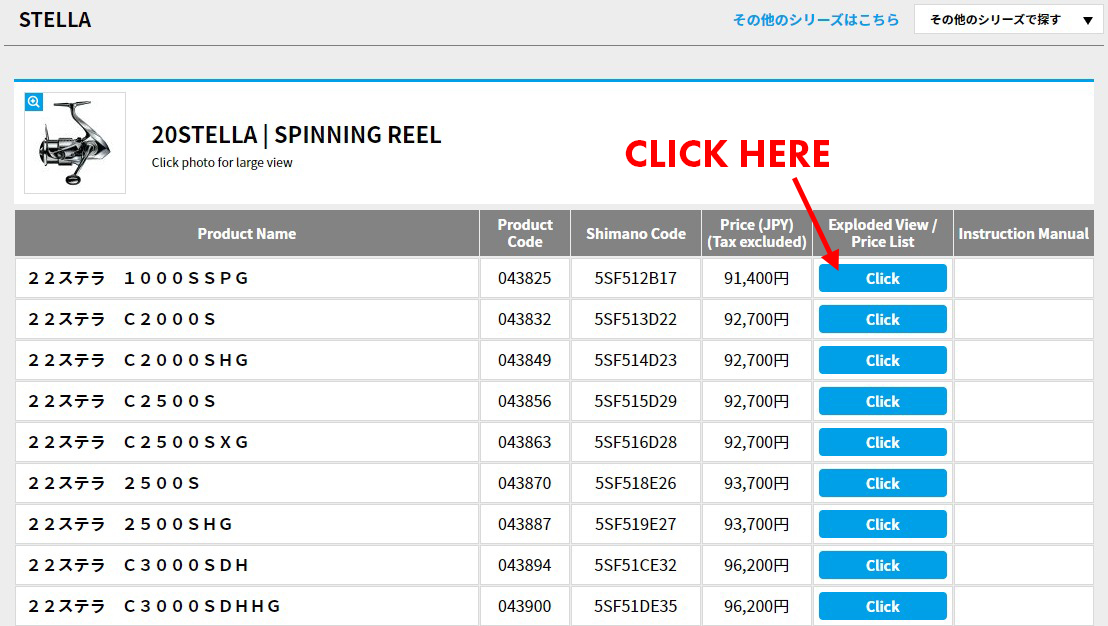
Task: Select product name ２２ステラ Ｃ２５００Ｓ
Action: pyautogui.click(x=122, y=401)
